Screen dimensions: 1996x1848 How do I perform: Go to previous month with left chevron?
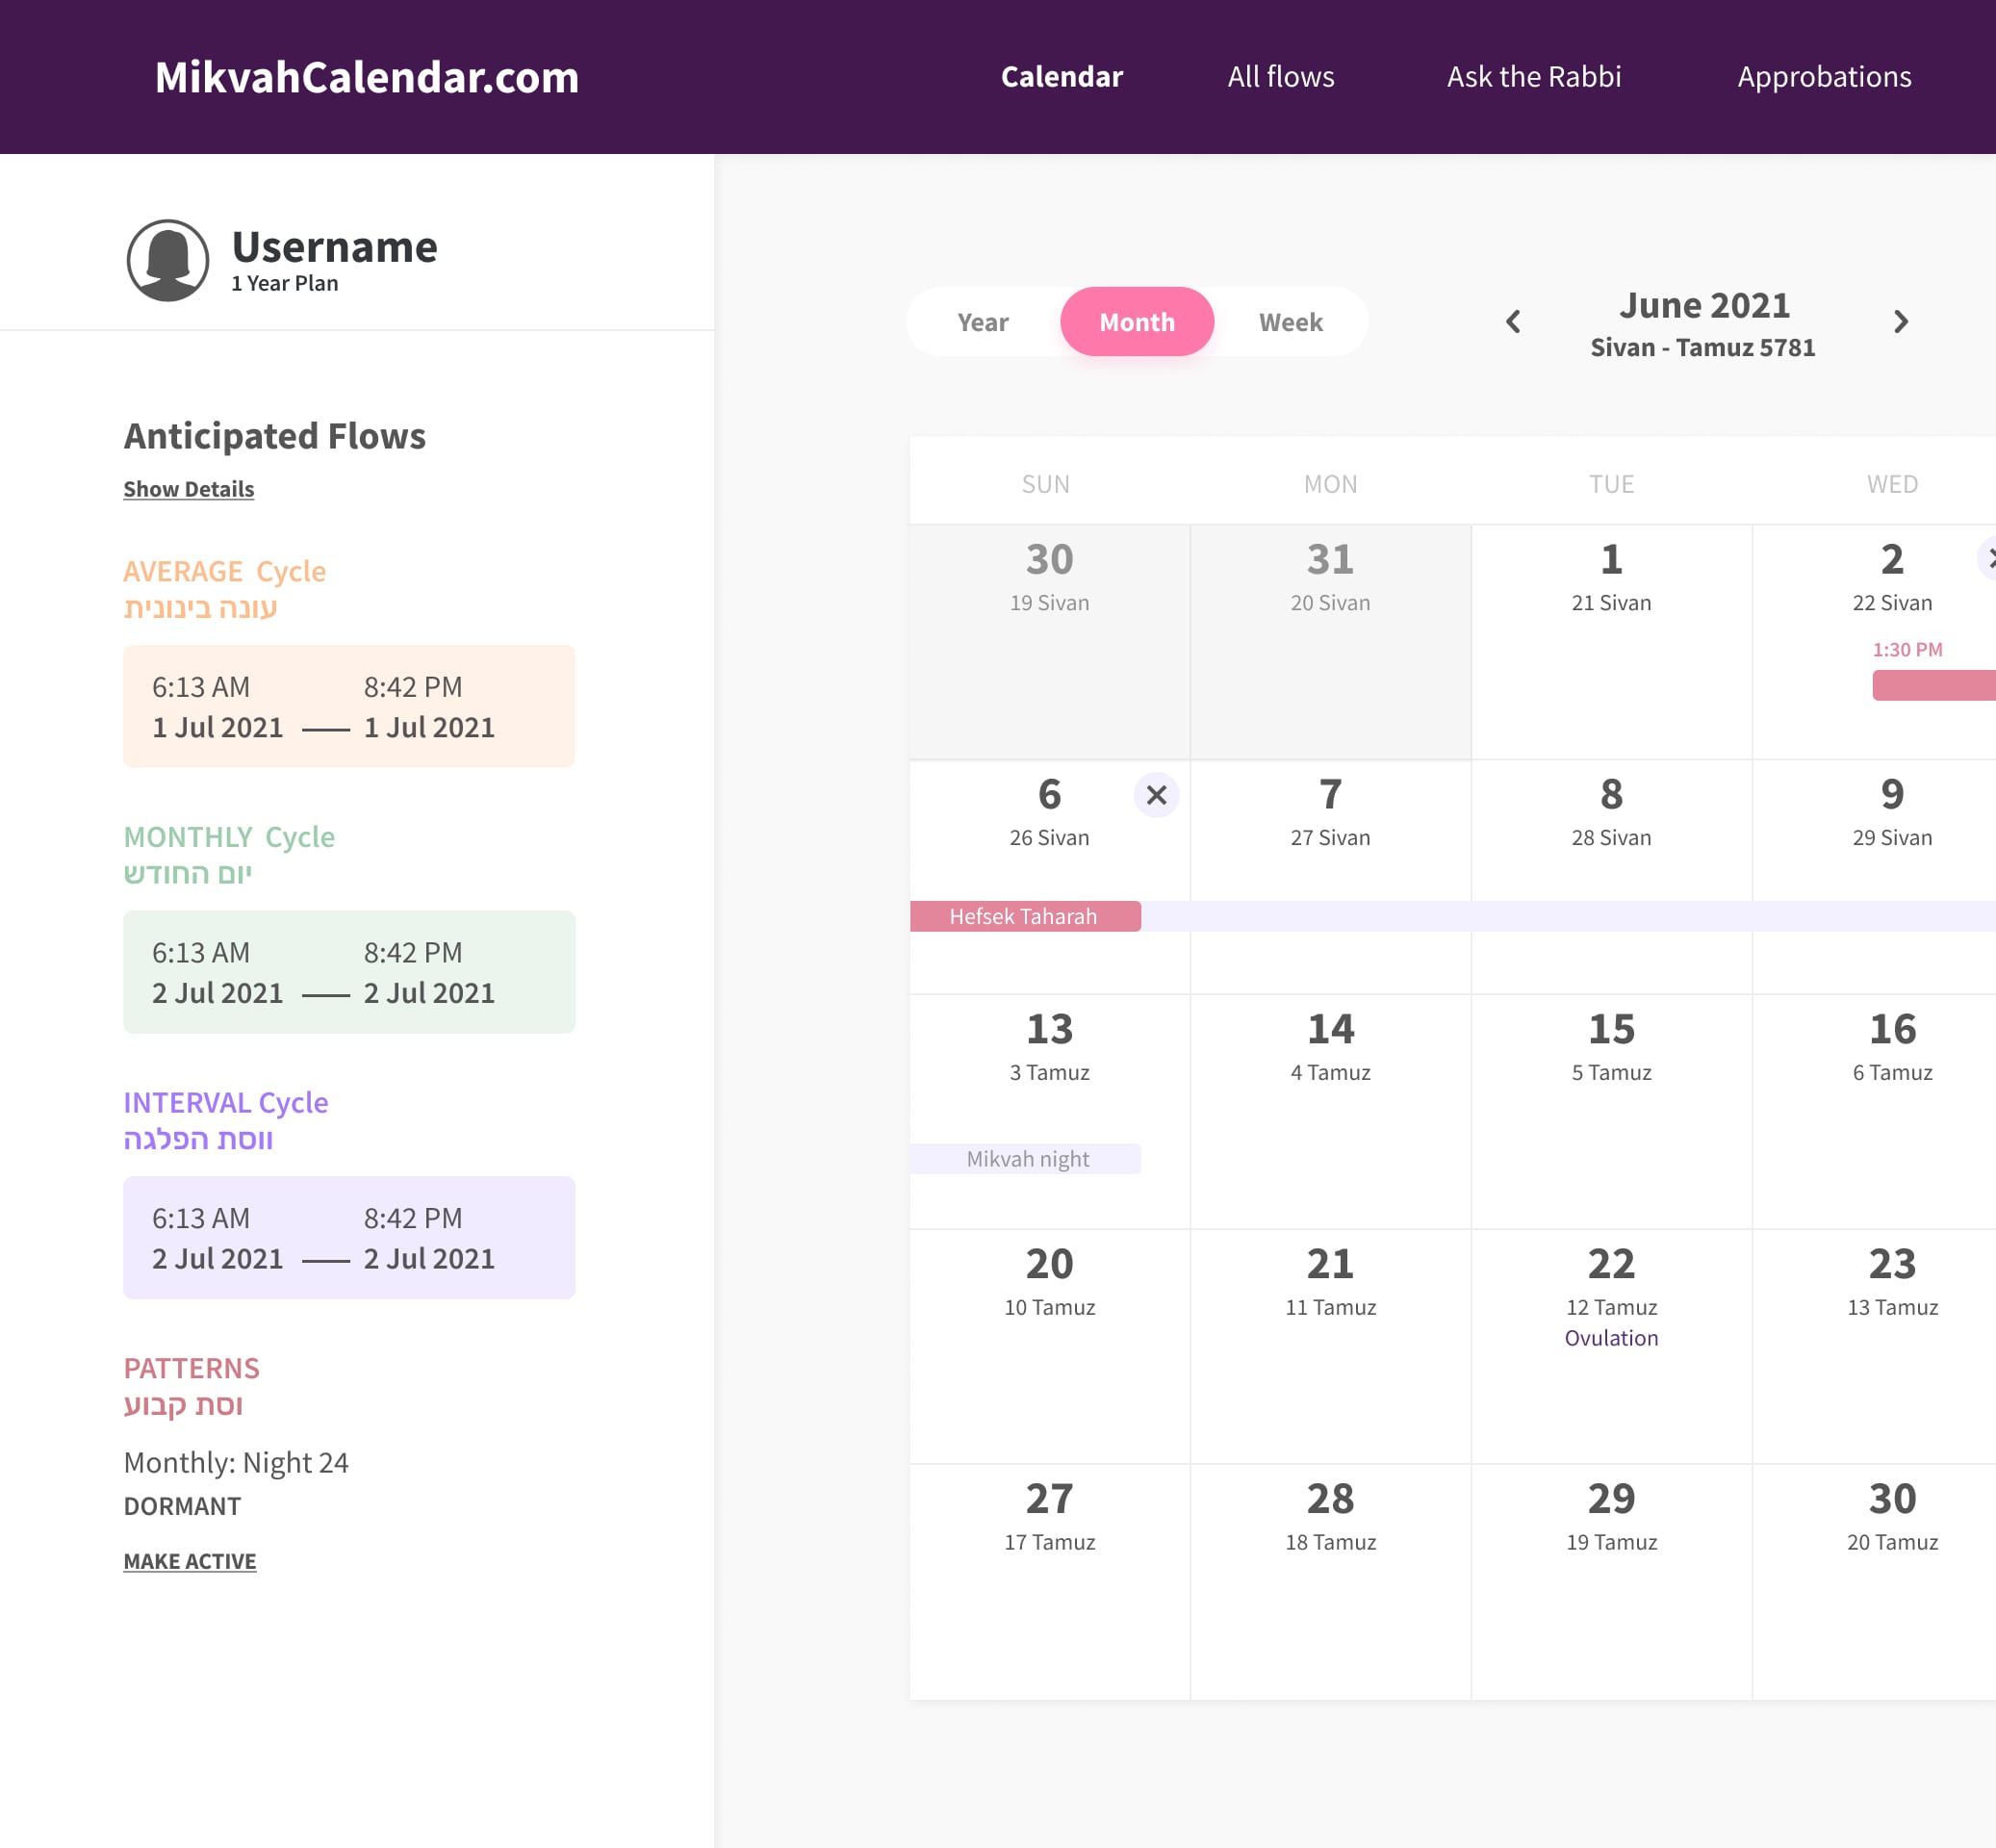tap(1513, 322)
